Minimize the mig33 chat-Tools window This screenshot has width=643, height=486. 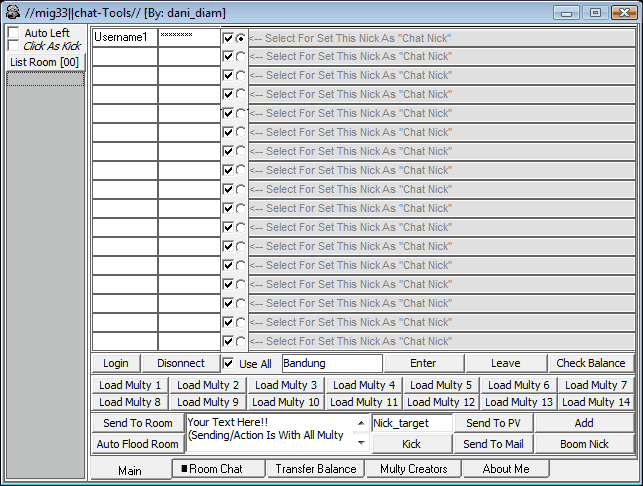(x=566, y=13)
